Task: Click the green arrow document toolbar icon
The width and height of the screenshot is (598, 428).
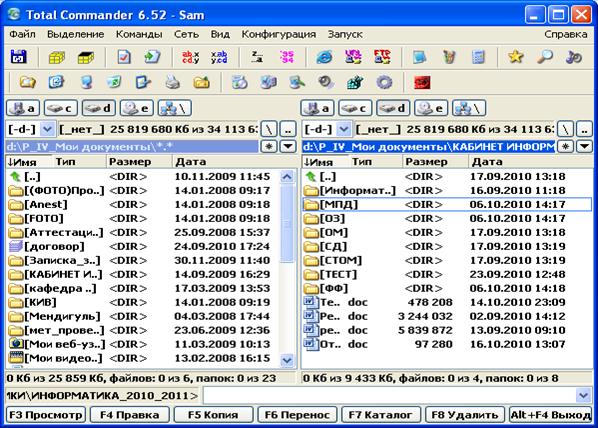Action: coord(153,57)
